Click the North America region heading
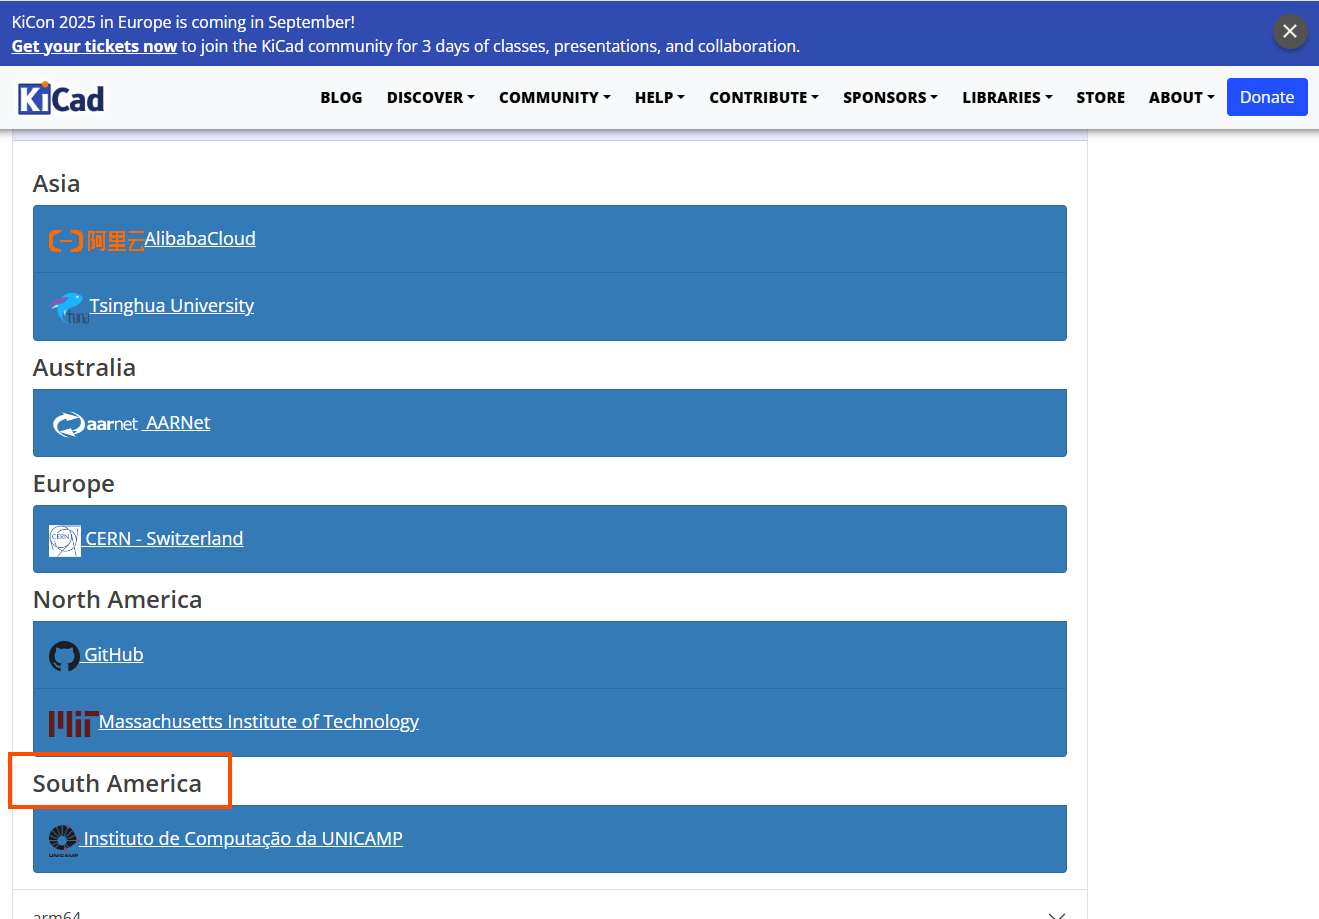 (x=117, y=599)
